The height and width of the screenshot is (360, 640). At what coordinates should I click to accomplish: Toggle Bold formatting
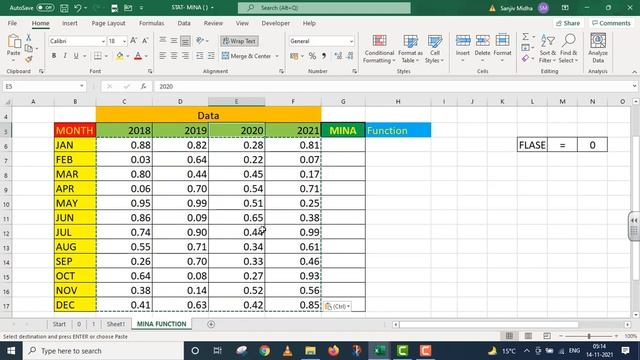coord(53,56)
